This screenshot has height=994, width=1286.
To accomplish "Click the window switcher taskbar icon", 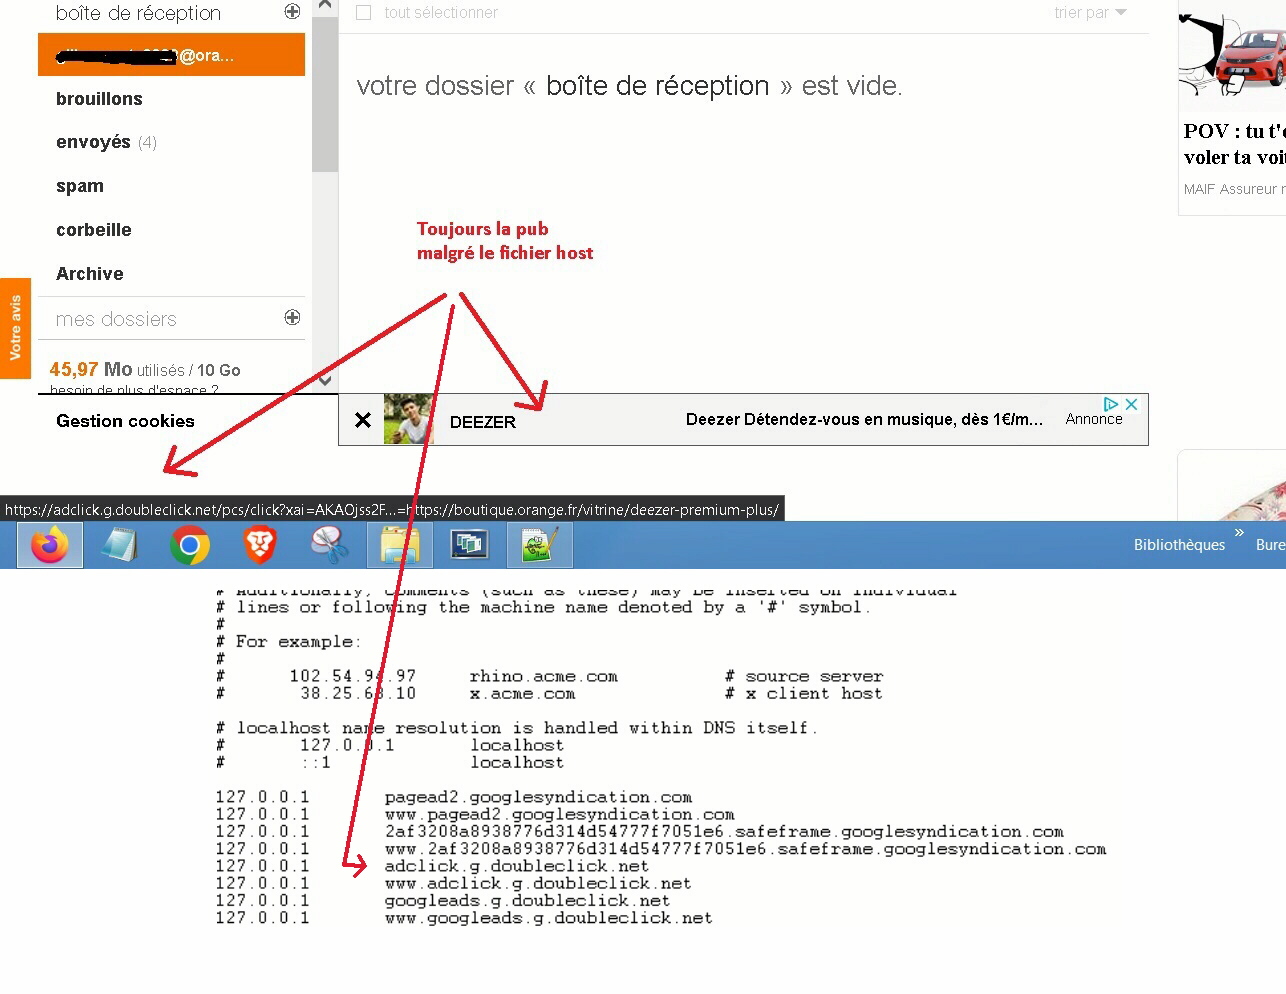I will (x=470, y=545).
